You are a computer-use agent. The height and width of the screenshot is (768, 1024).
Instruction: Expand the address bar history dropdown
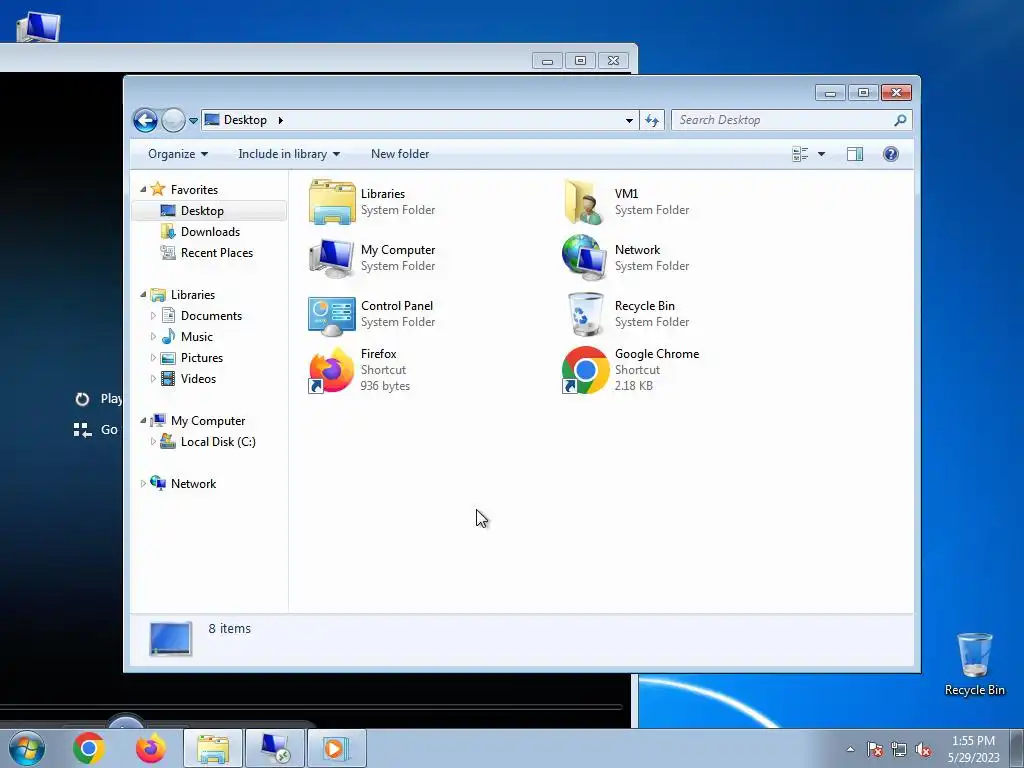coord(629,120)
